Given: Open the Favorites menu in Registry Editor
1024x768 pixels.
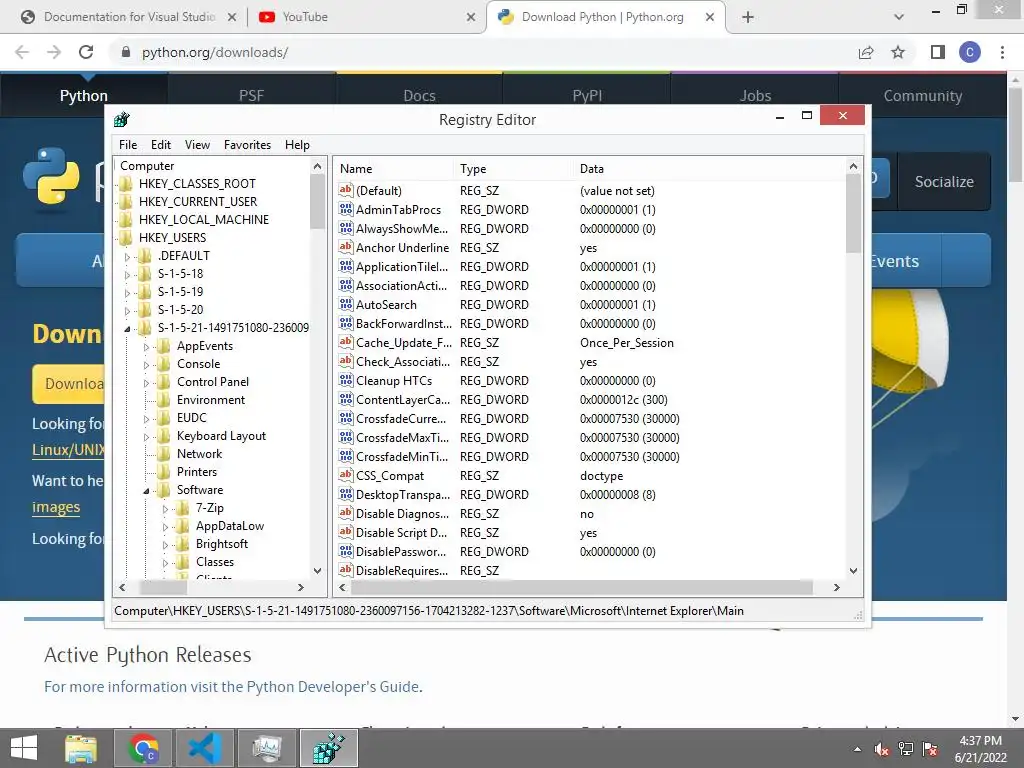Looking at the screenshot, I should pyautogui.click(x=247, y=145).
